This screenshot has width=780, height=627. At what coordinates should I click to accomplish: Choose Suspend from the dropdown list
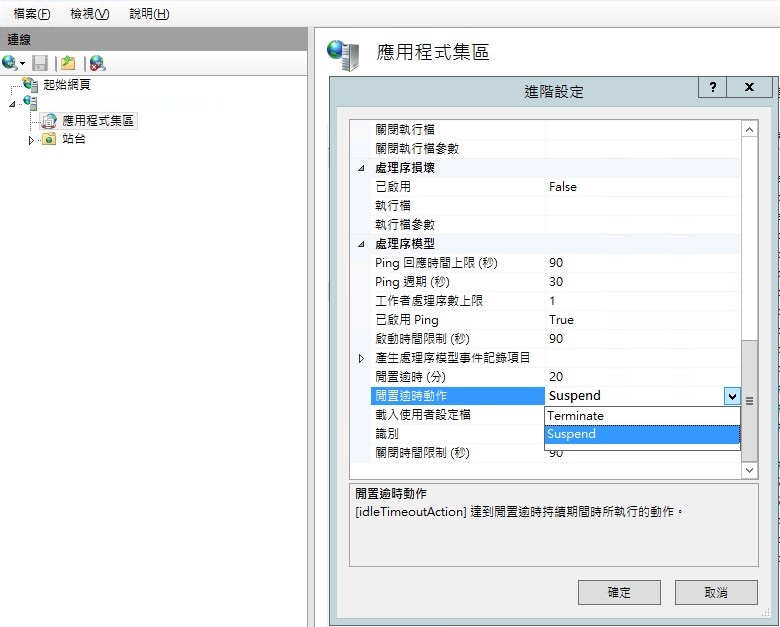[x=642, y=434]
